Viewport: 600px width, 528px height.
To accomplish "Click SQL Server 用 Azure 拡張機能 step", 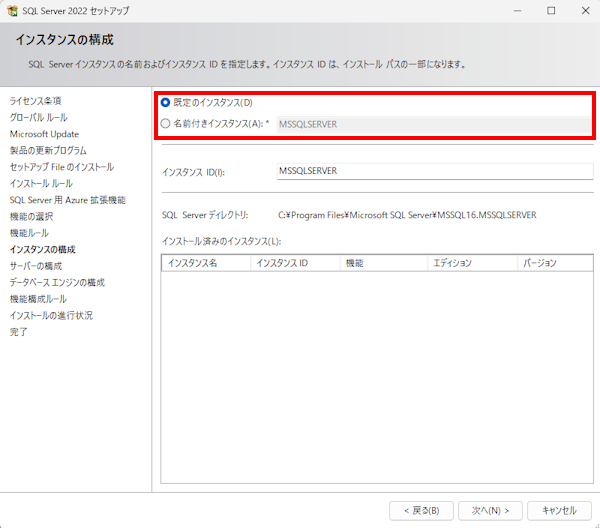I will pos(68,200).
